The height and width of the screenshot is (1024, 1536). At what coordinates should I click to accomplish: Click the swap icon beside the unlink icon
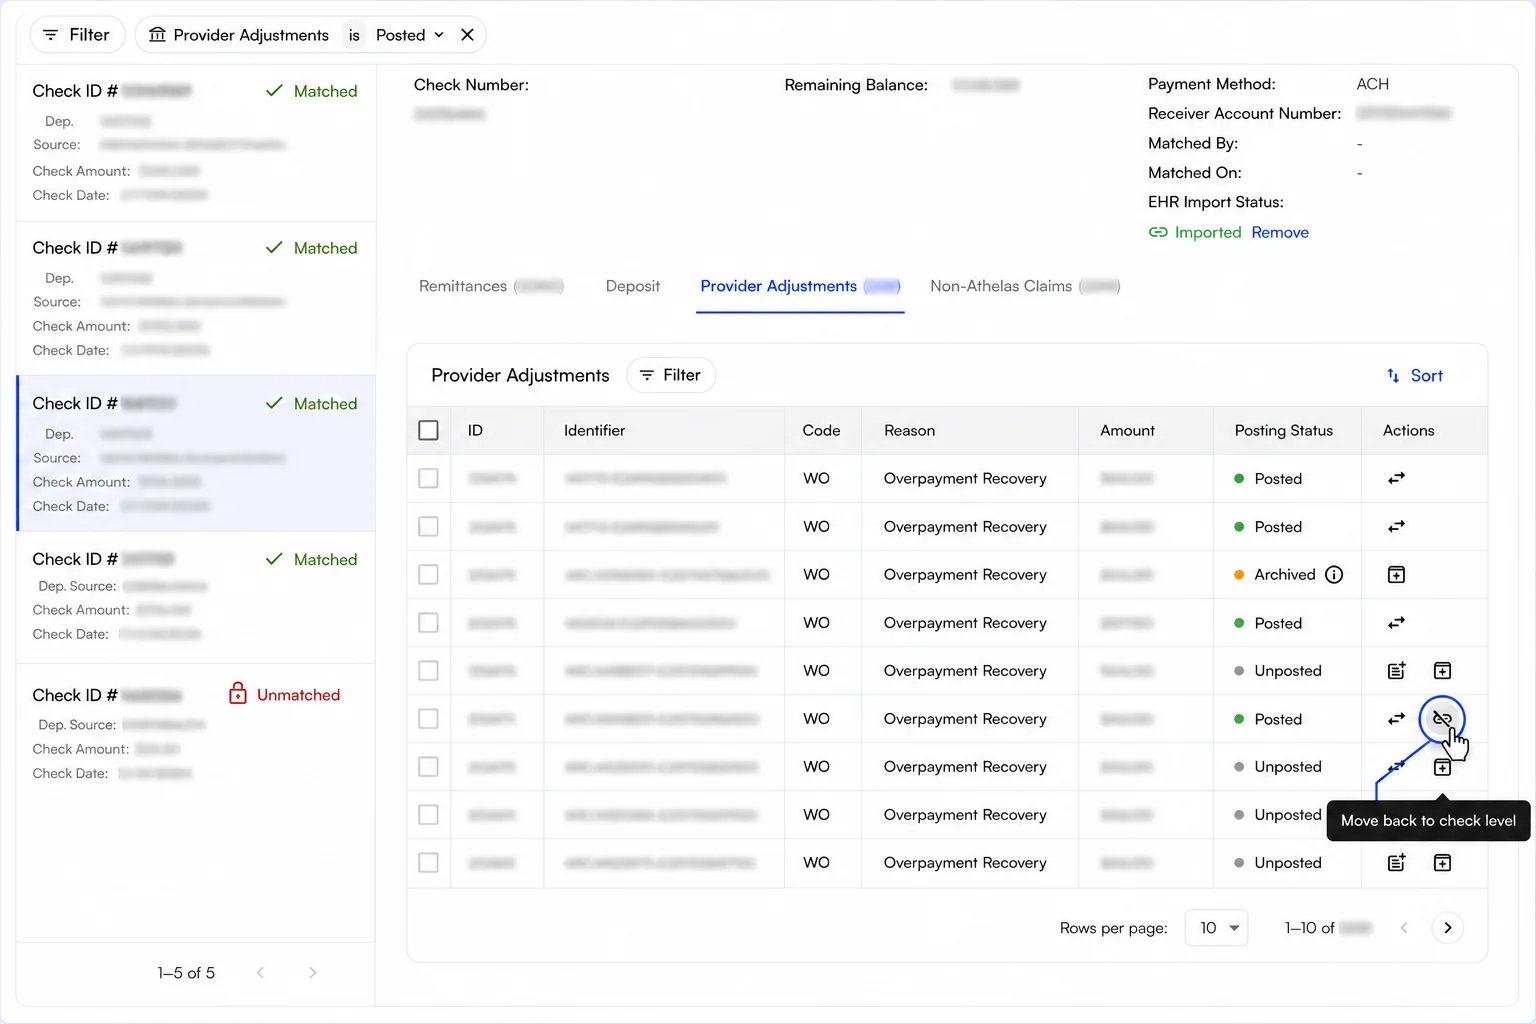[1396, 719]
